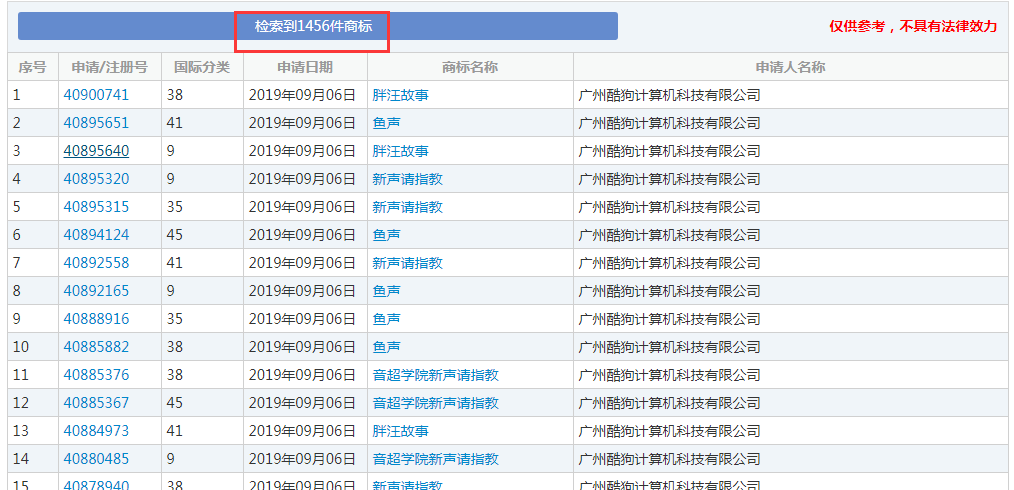Open trademark 鱼声 in row 2
1014x490 pixels.
tap(386, 123)
